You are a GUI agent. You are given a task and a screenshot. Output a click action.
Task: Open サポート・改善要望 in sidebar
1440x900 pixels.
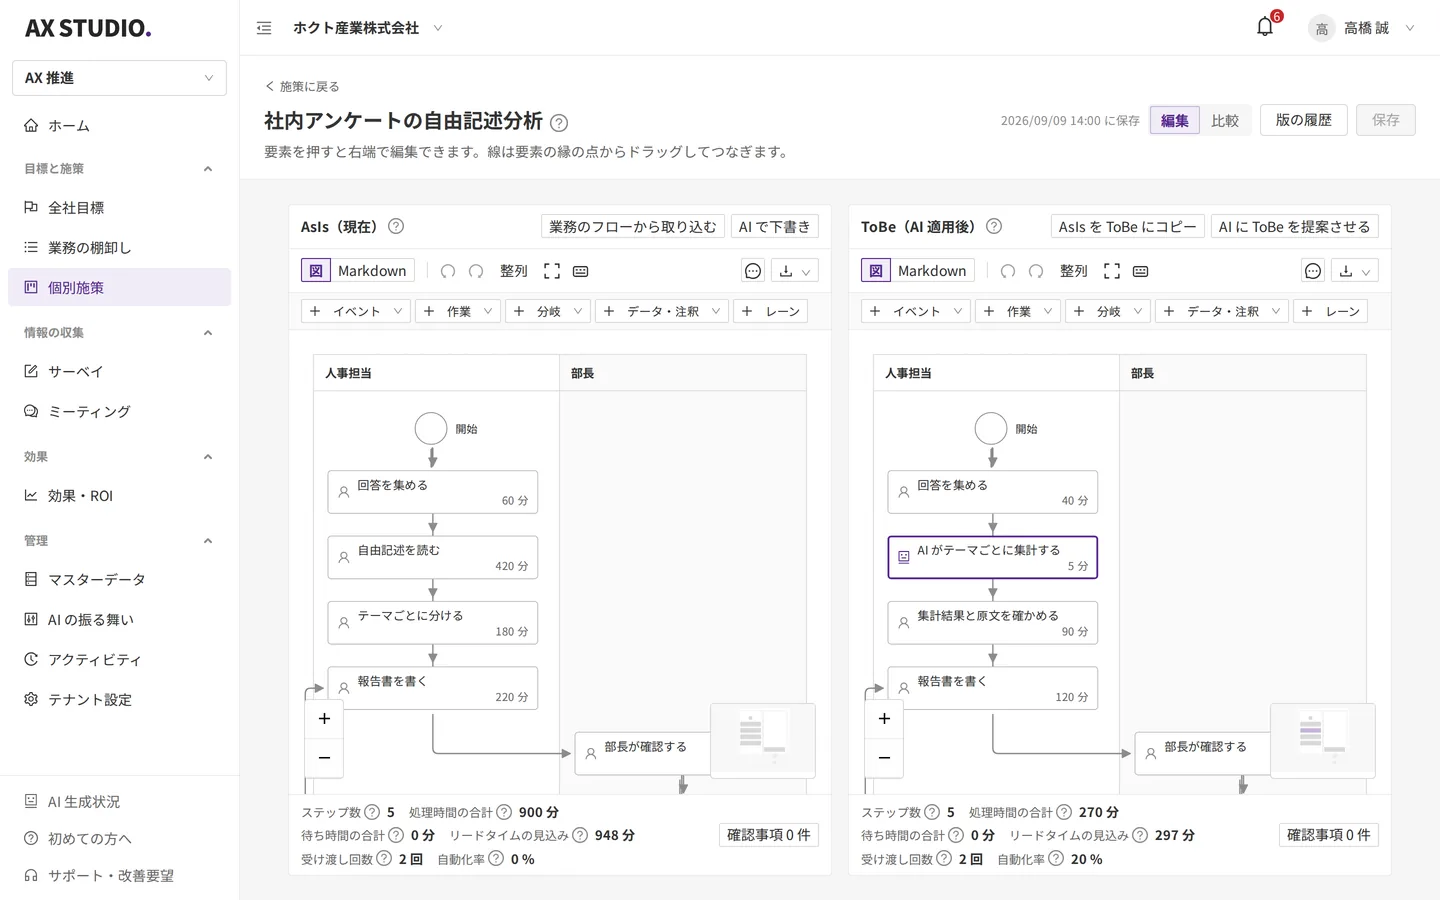pos(119,876)
